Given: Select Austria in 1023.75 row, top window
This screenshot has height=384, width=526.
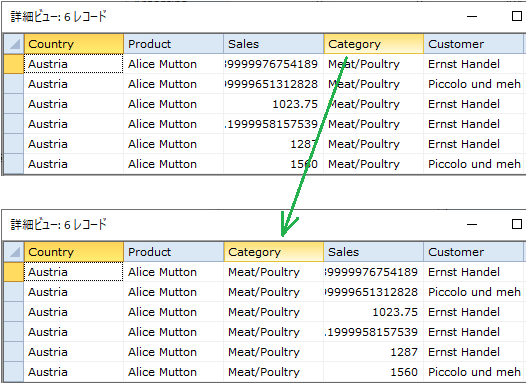Looking at the screenshot, I should [74, 104].
